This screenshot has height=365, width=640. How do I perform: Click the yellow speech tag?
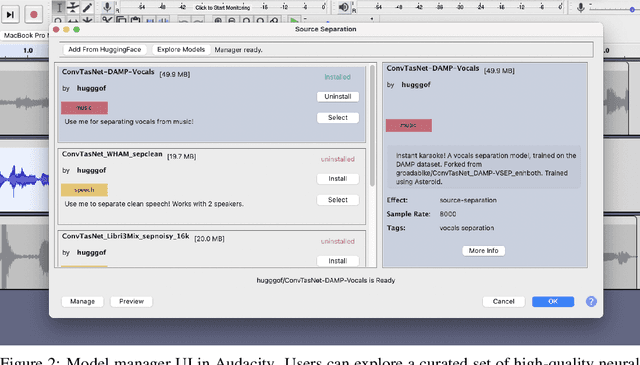(x=84, y=190)
